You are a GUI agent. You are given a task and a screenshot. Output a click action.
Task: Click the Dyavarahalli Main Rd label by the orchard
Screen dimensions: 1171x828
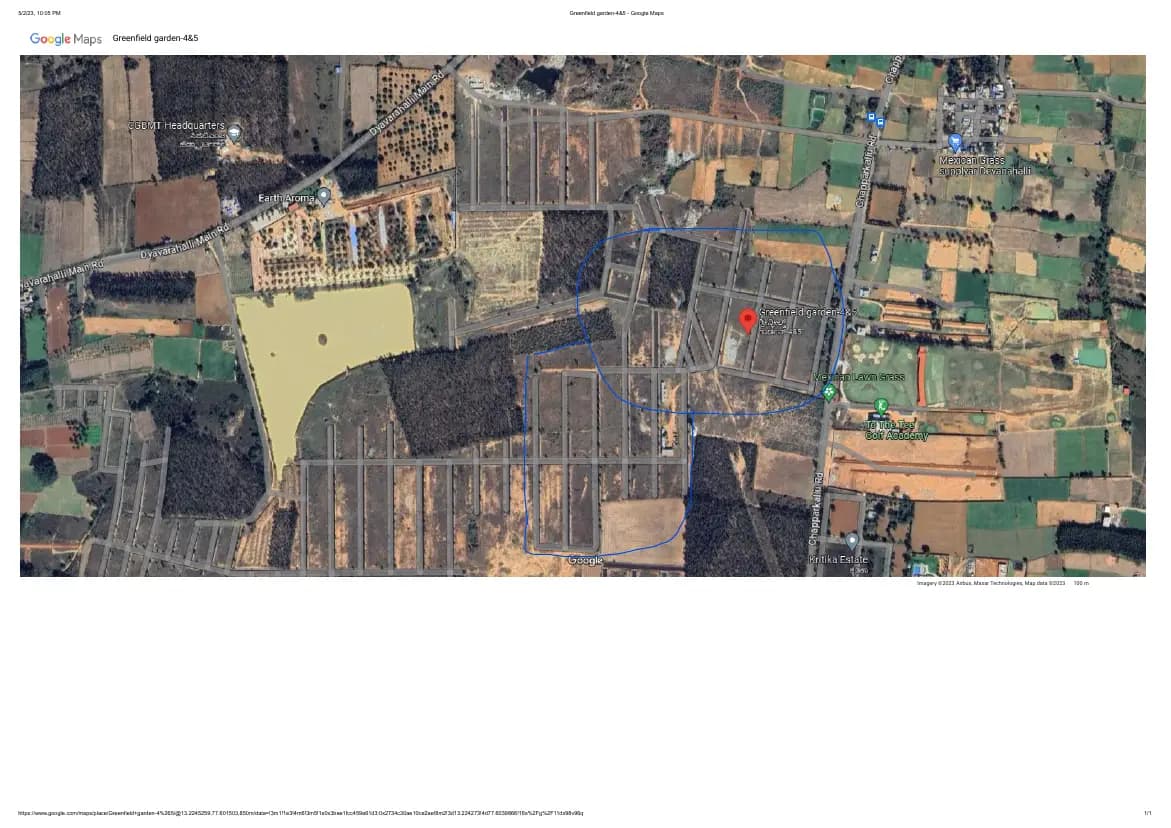tap(407, 104)
